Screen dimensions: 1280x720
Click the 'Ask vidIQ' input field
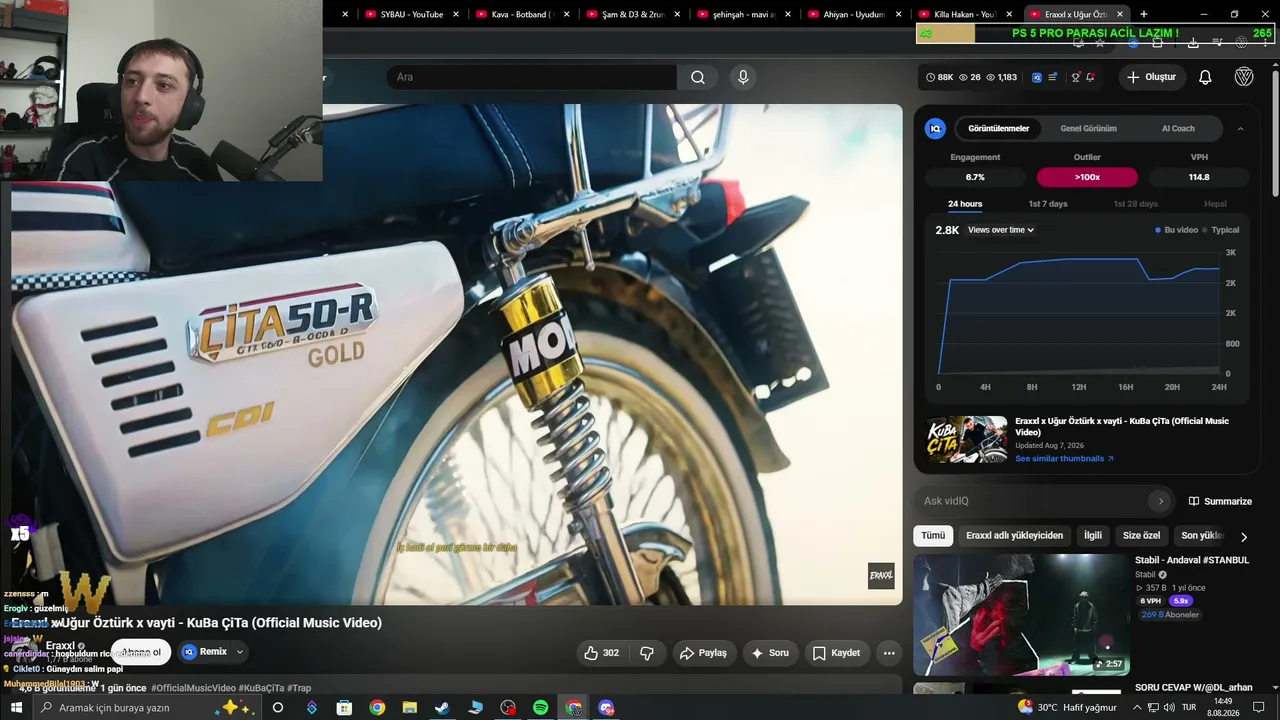[1045, 501]
